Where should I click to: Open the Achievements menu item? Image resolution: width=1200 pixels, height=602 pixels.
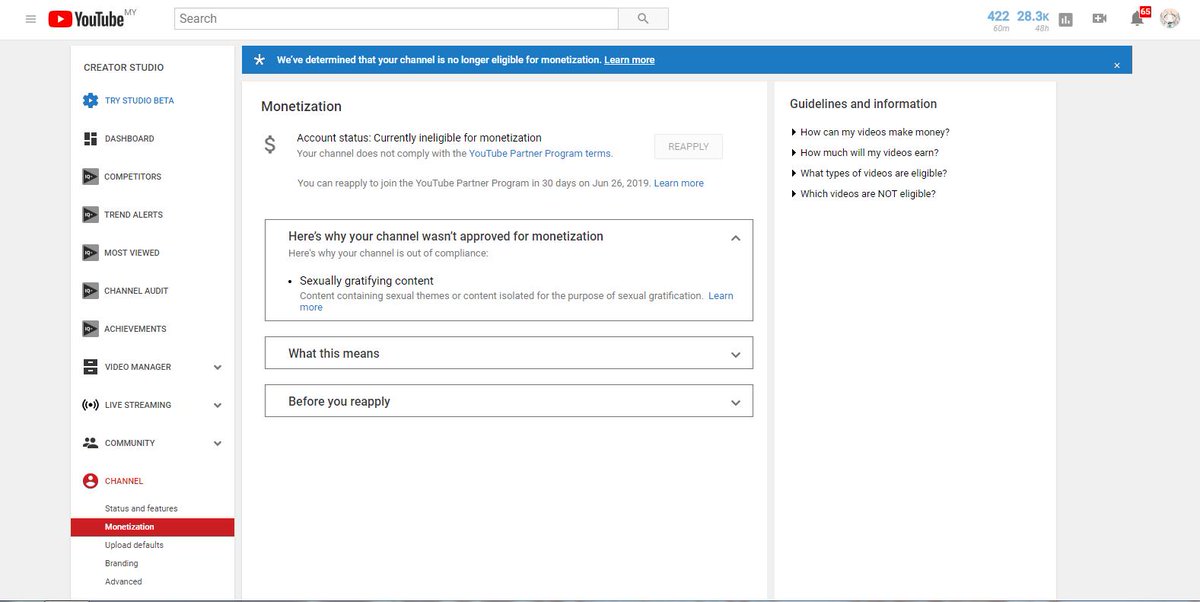click(x=135, y=329)
